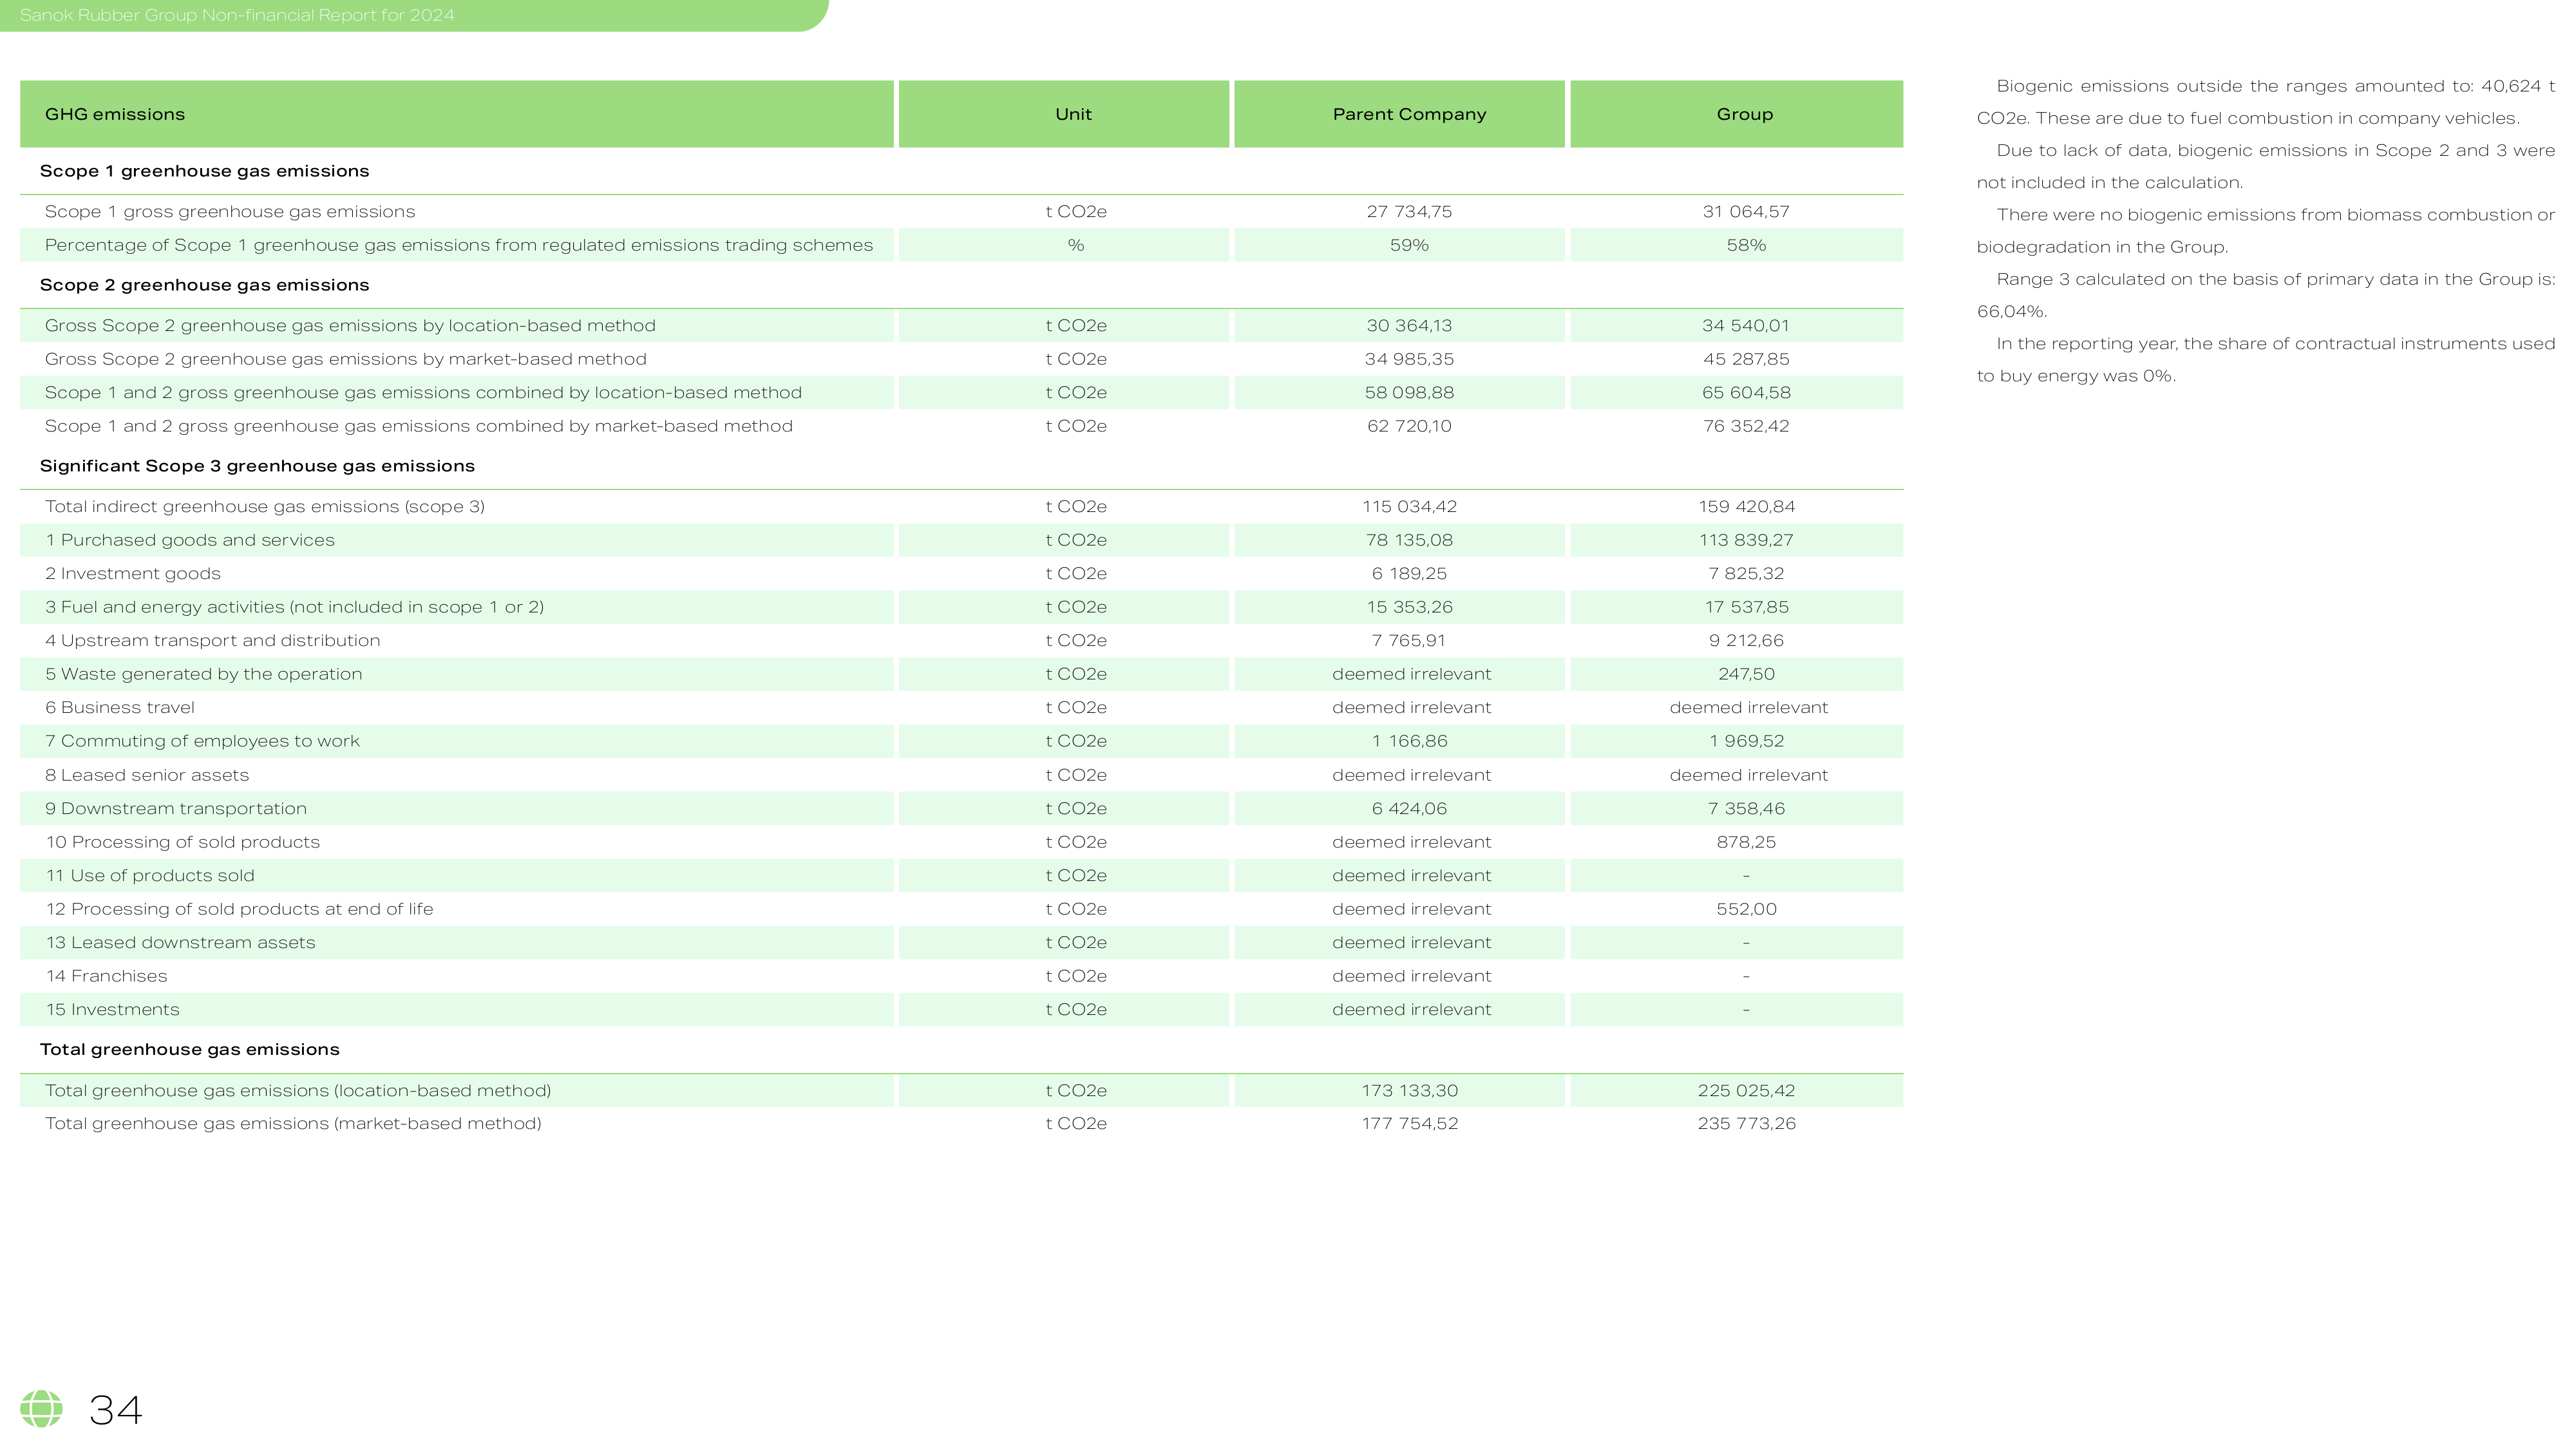Image resolution: width=2576 pixels, height=1449 pixels.
Task: Select the value 34 985,35
Action: (x=1410, y=359)
